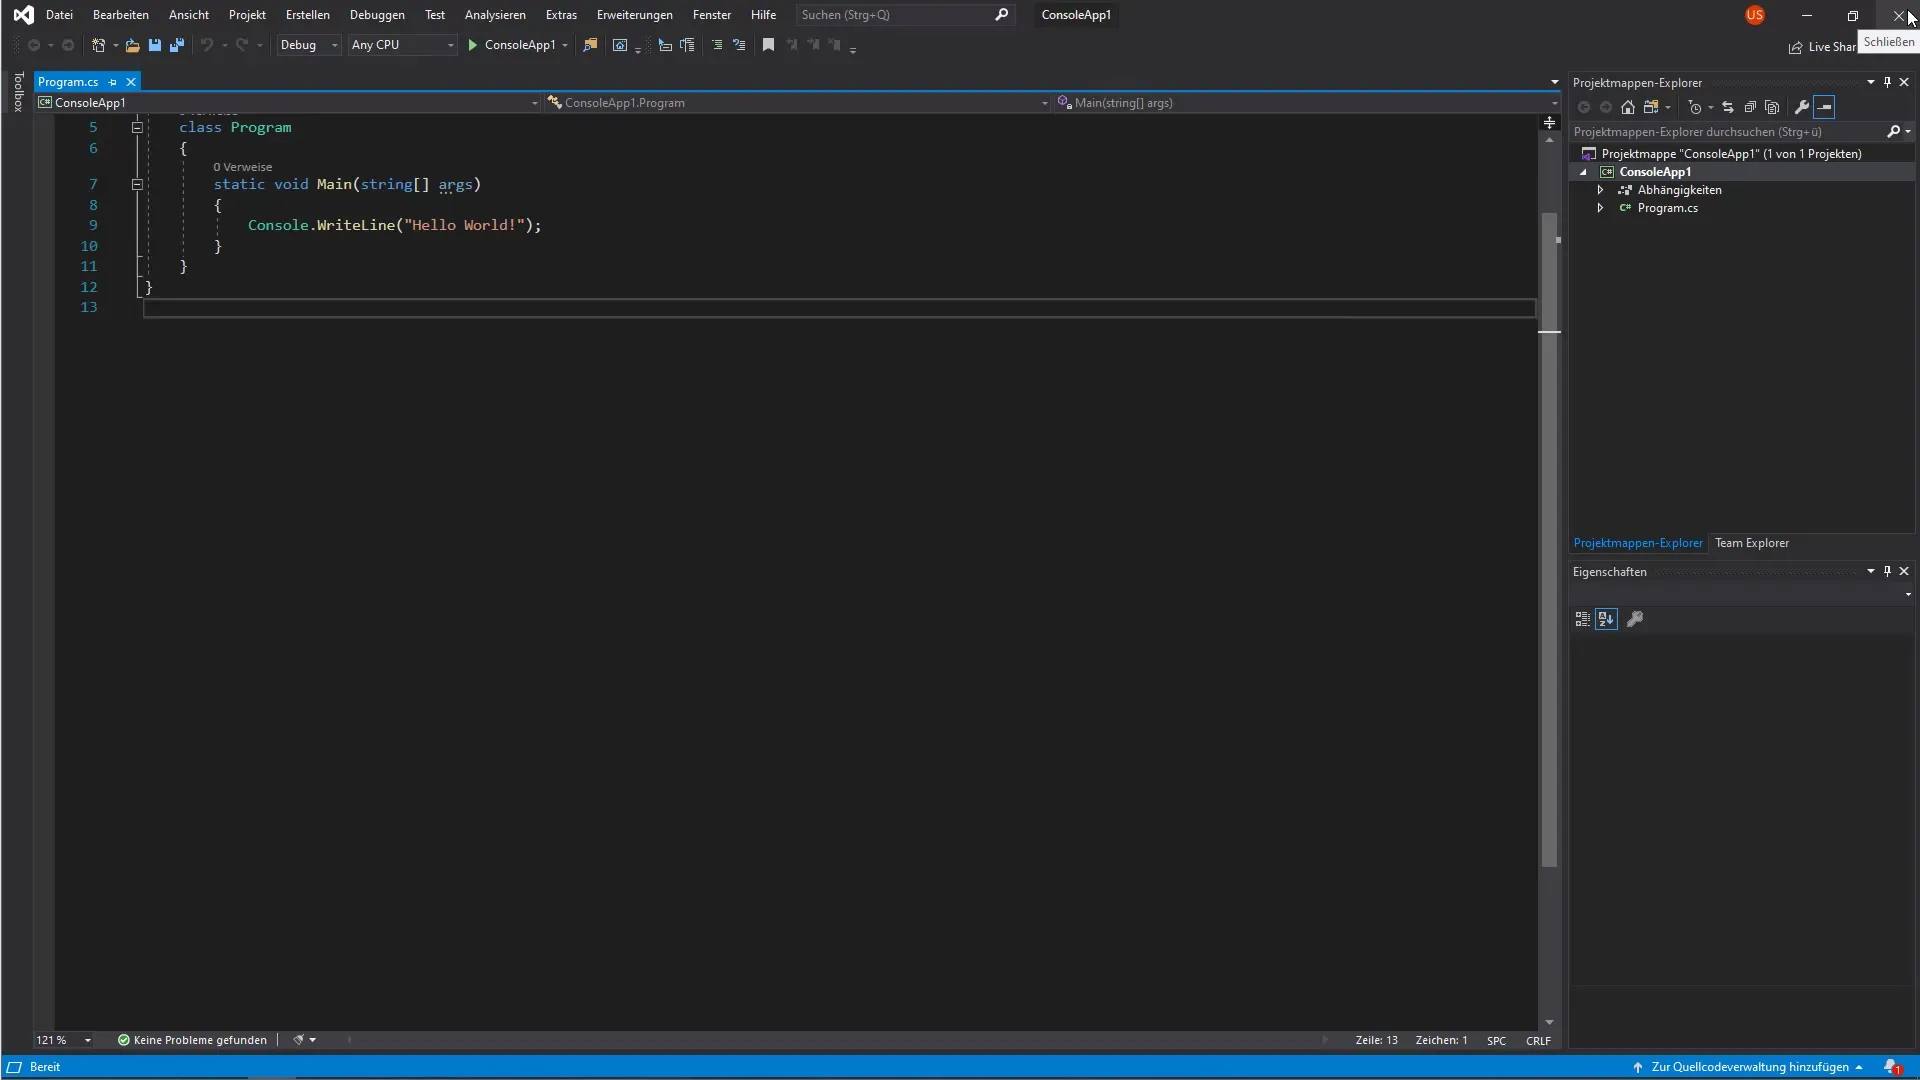1920x1080 pixels.
Task: Open the notifications bell icon
Action: pyautogui.click(x=1892, y=1067)
